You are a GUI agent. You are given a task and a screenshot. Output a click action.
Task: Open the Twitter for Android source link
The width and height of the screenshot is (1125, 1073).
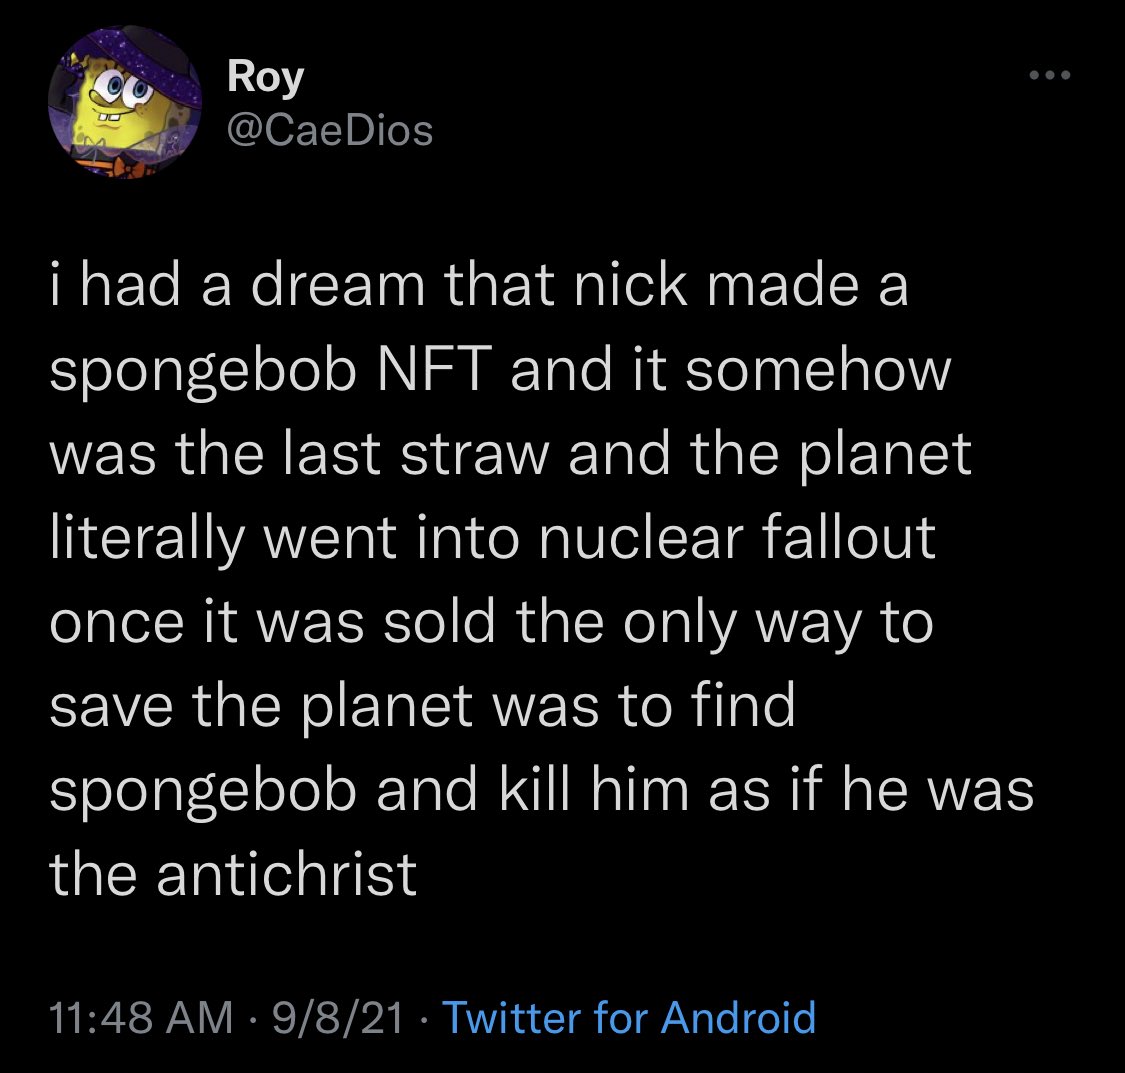[629, 1017]
